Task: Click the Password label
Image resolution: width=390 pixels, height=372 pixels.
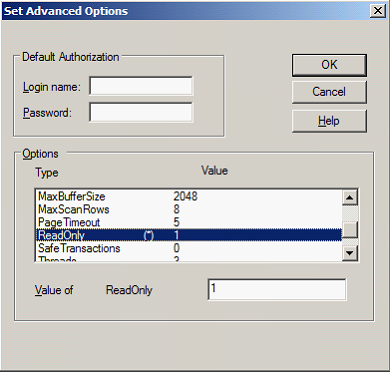Action: tap(47, 113)
